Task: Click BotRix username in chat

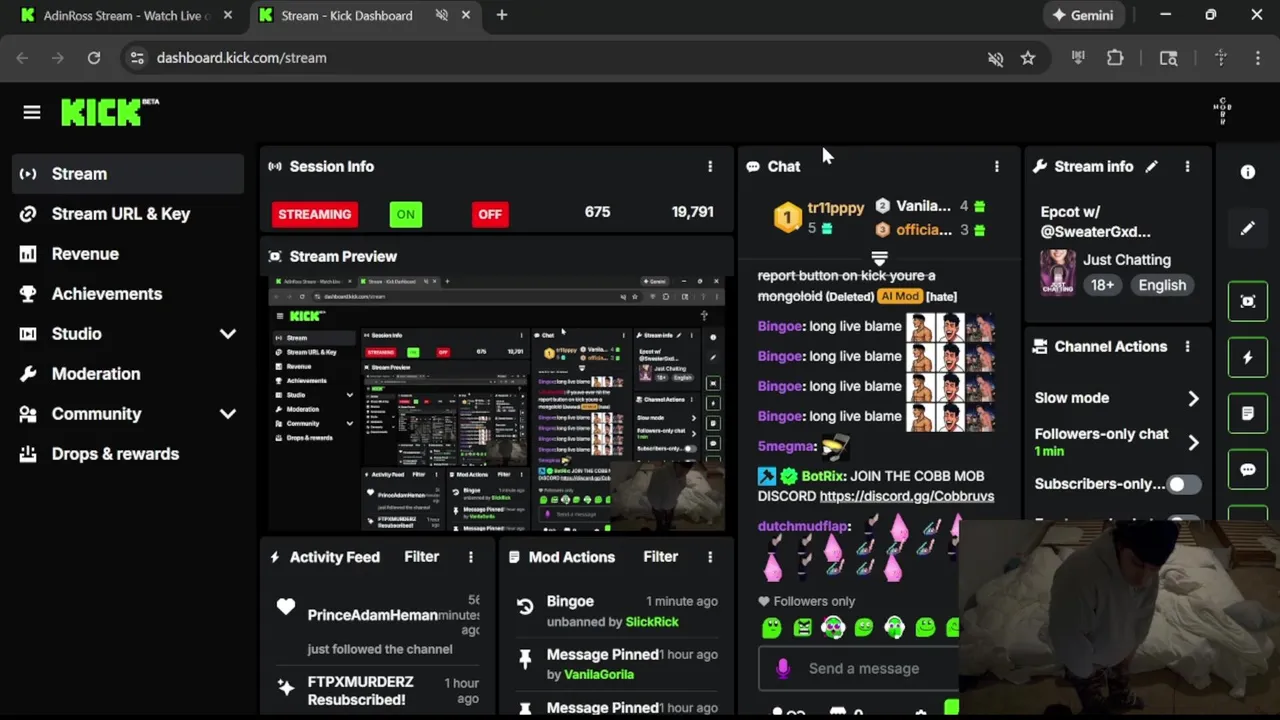Action: 823,476
